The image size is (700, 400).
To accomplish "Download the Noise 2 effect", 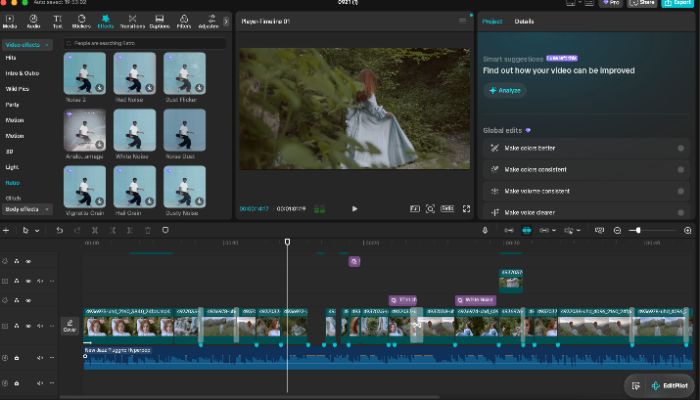I will pyautogui.click(x=100, y=88).
